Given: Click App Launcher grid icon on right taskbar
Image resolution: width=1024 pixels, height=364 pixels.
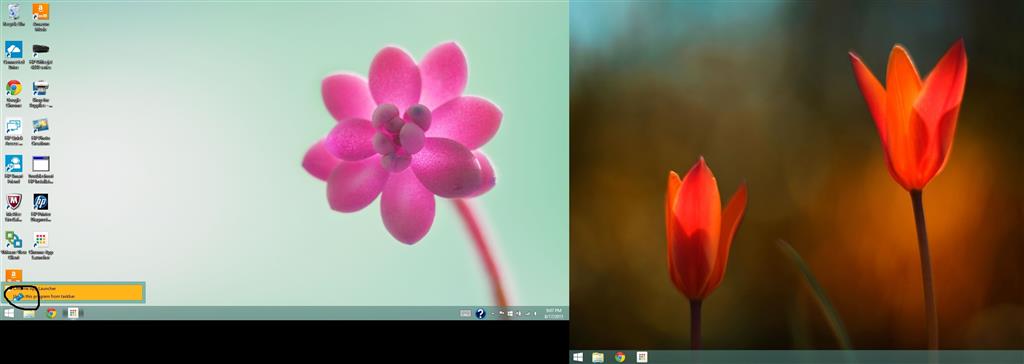Looking at the screenshot, I should point(642,357).
